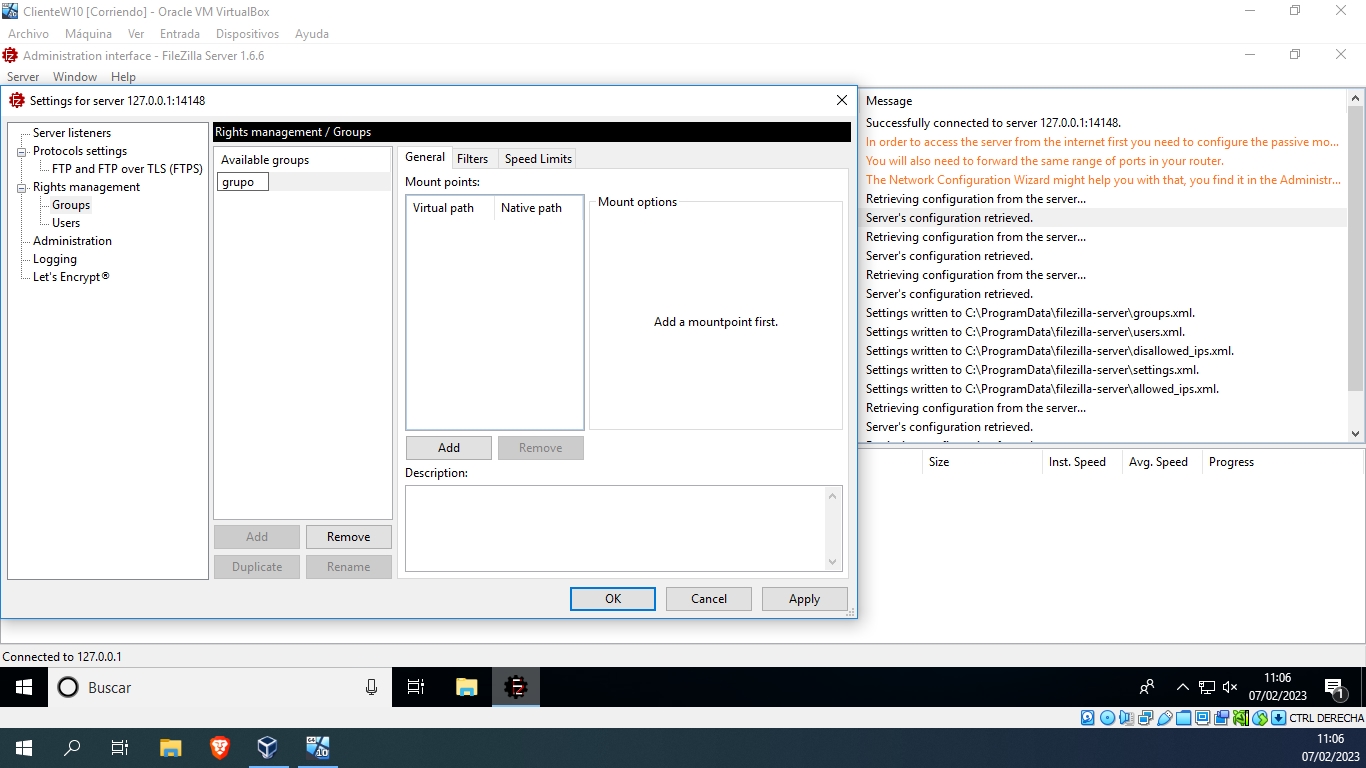Click the VirtualBox mouse integration globe icon
Image resolution: width=1366 pixels, height=768 pixels.
1260,718
